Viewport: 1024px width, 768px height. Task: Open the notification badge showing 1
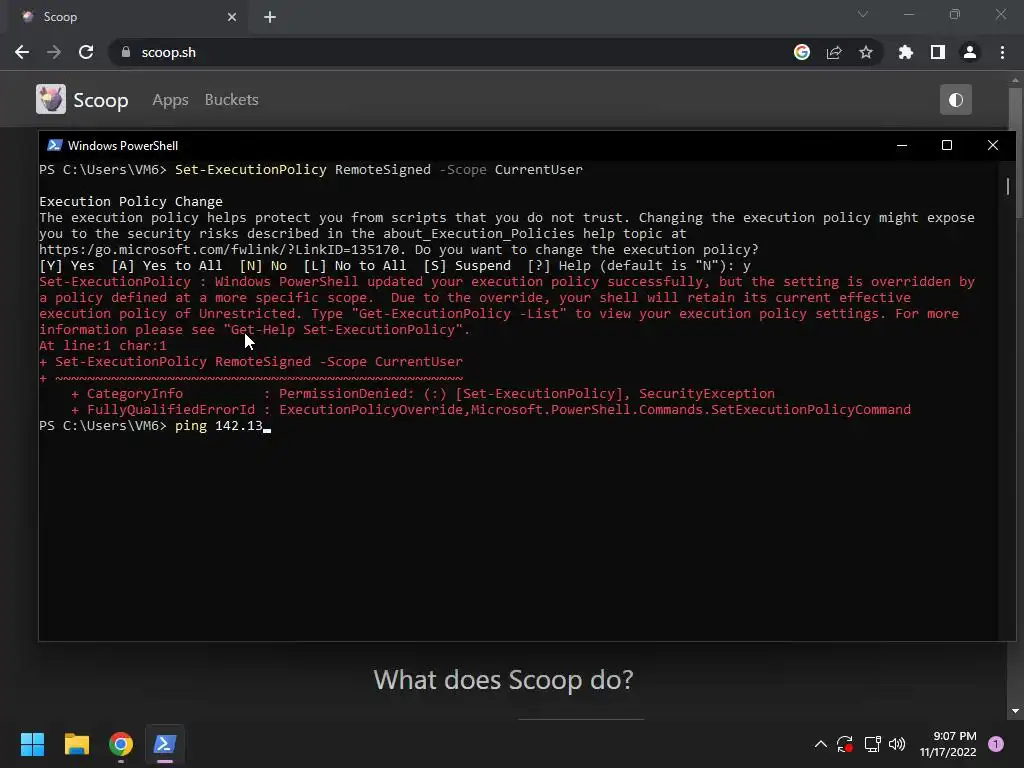[996, 744]
